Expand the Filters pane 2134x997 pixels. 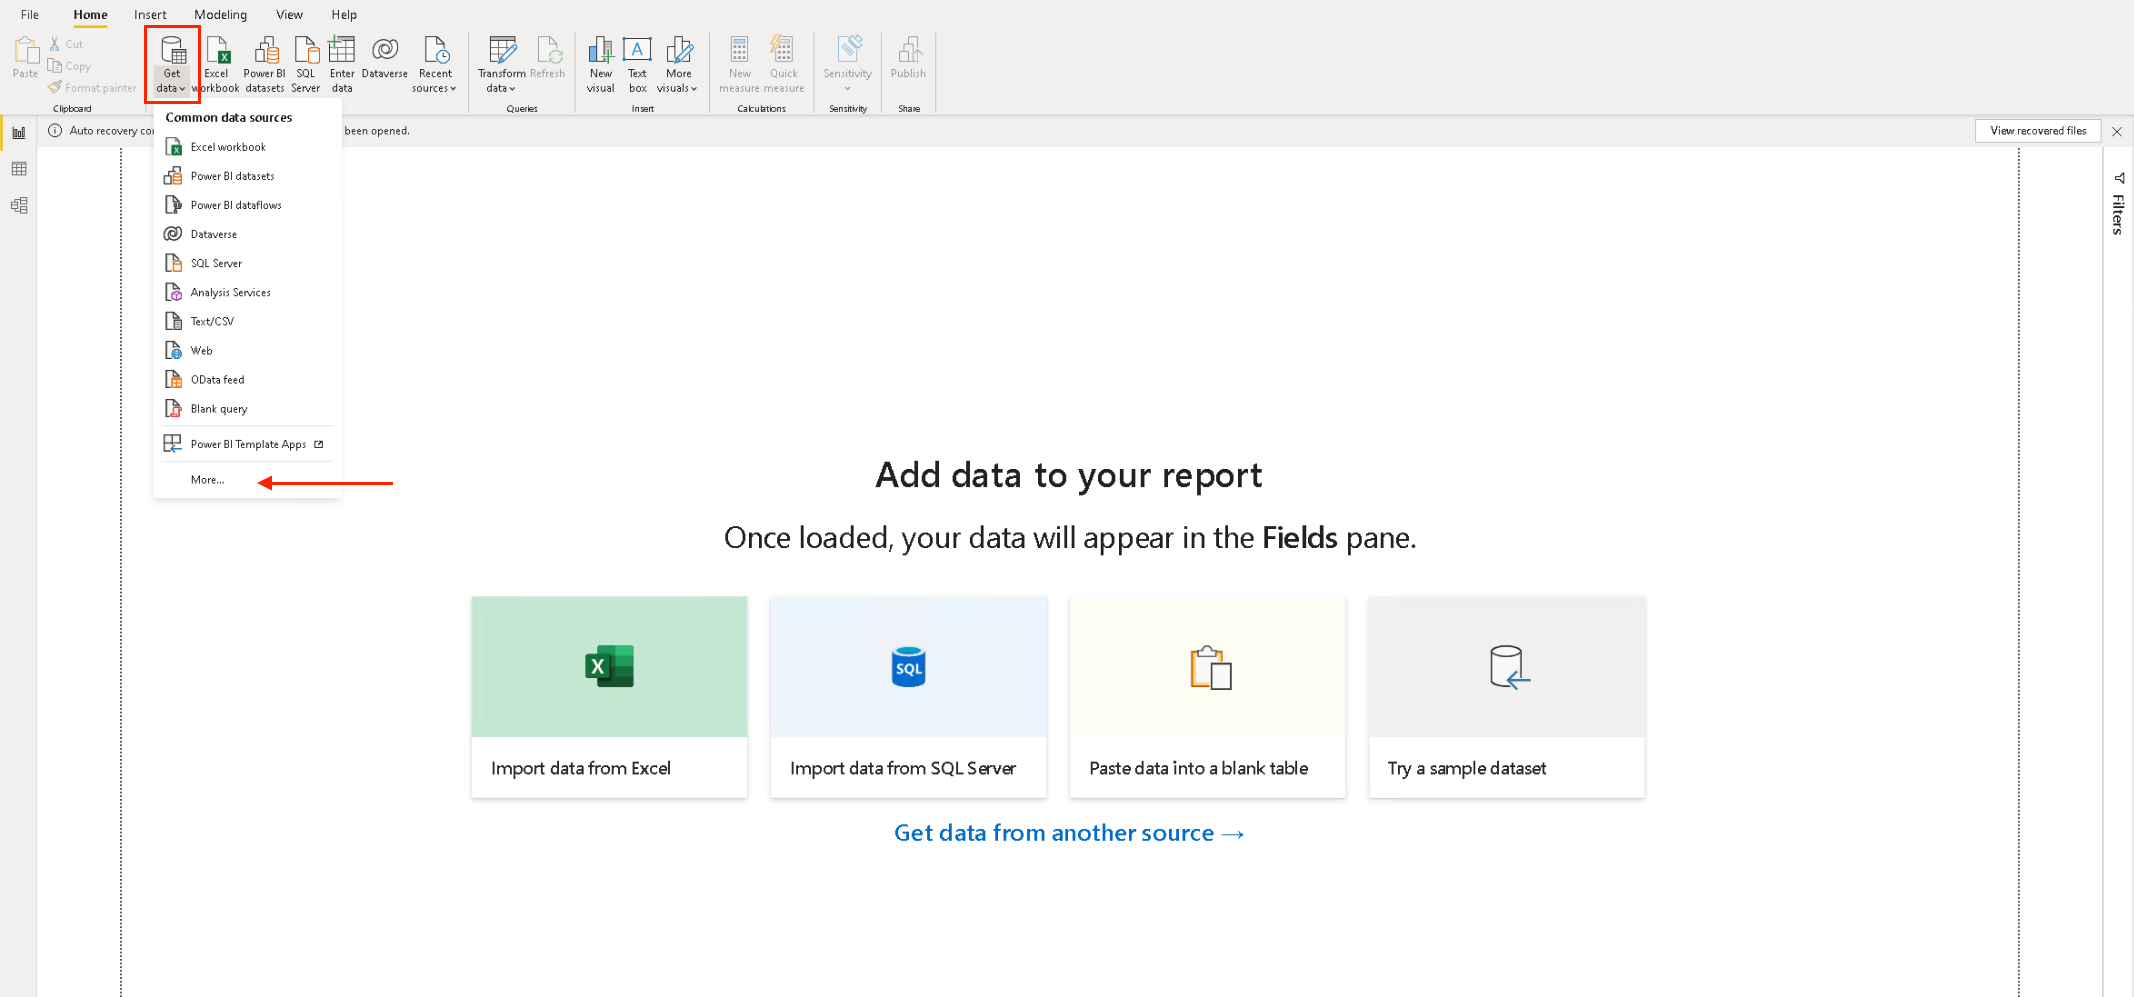tap(2119, 204)
